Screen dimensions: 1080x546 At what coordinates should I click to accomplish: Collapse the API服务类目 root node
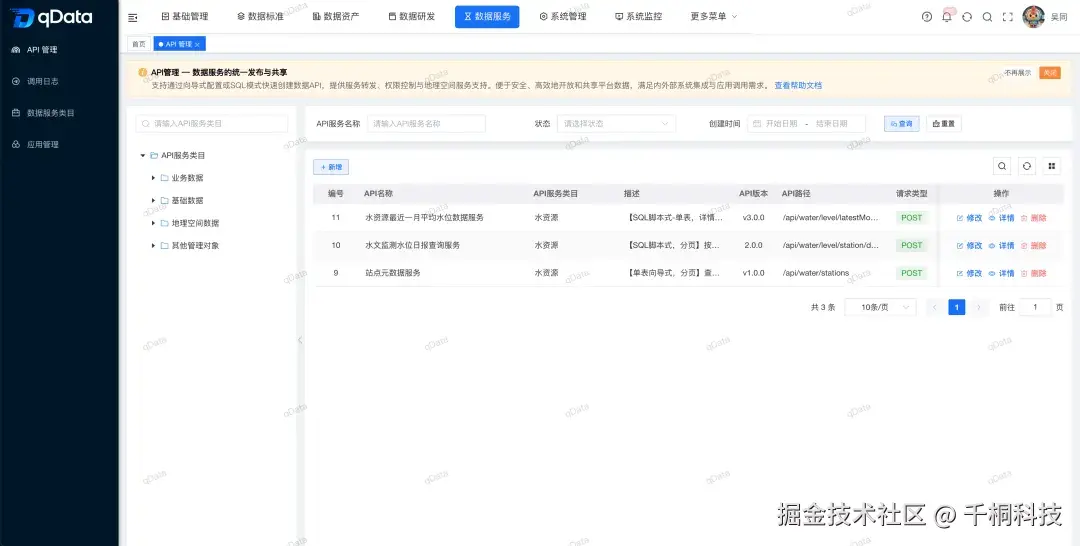[x=143, y=156]
